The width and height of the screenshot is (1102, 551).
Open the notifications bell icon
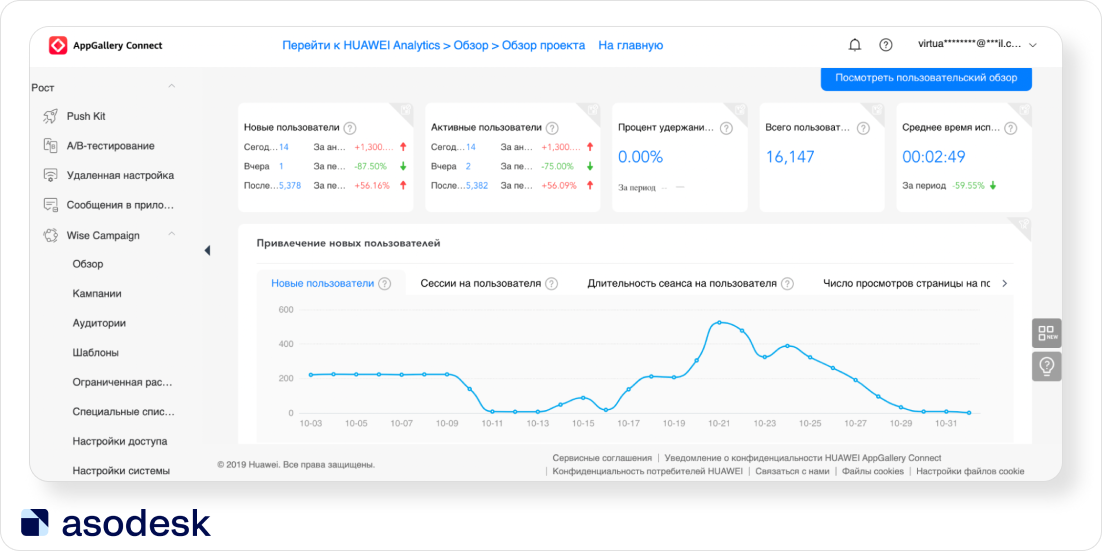[854, 45]
